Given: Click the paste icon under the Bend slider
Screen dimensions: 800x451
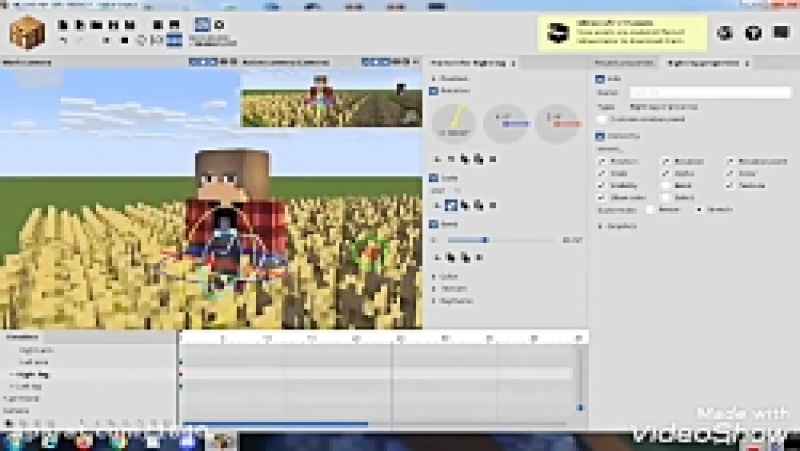Looking at the screenshot, I should coord(465,258).
